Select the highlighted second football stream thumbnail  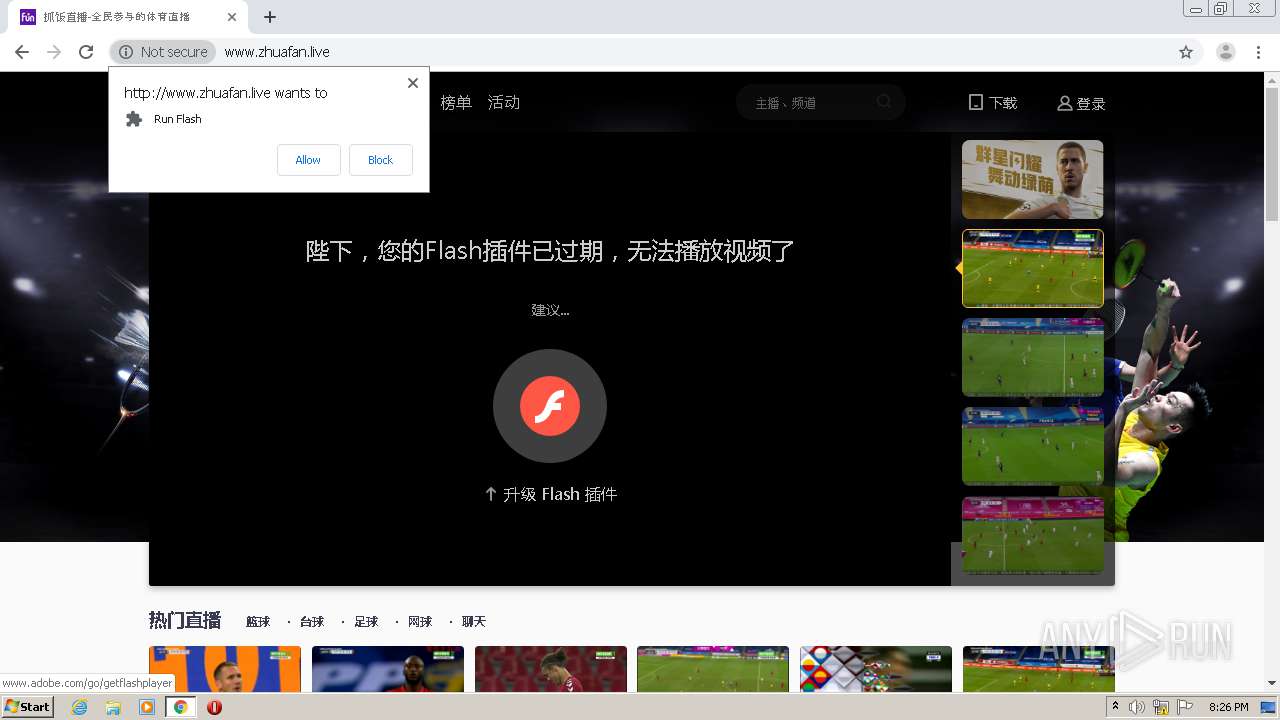(1032, 268)
